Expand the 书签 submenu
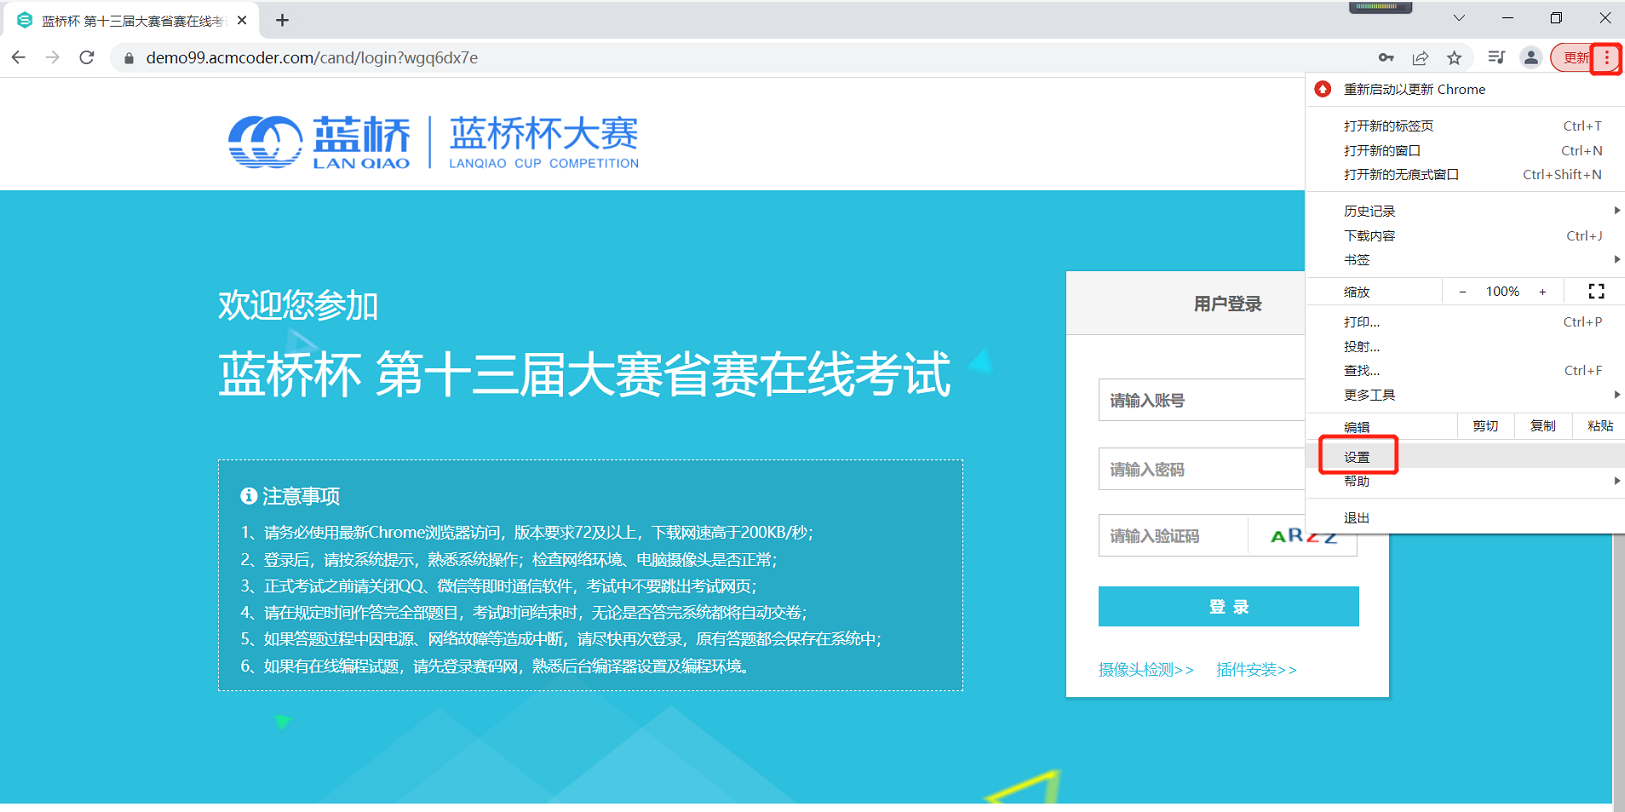Screen dimensions: 1625x812 click(1465, 260)
